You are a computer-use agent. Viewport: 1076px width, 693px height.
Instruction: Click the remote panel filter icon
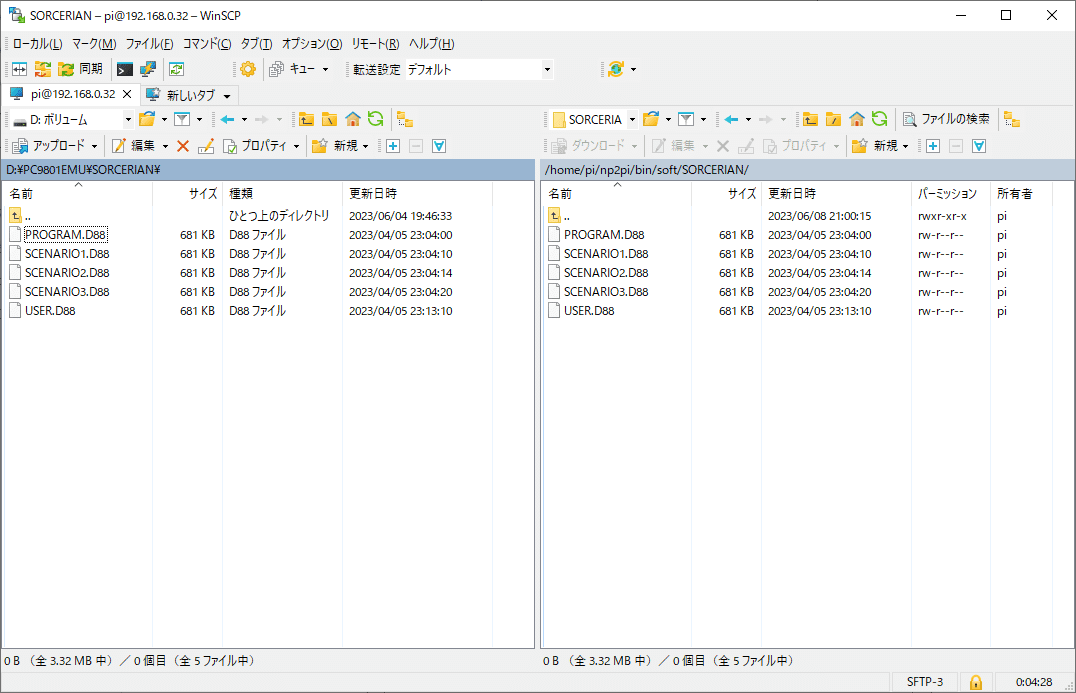point(686,119)
